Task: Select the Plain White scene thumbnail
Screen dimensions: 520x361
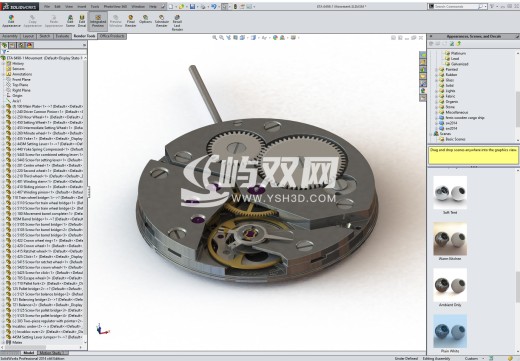Action: click(450, 331)
